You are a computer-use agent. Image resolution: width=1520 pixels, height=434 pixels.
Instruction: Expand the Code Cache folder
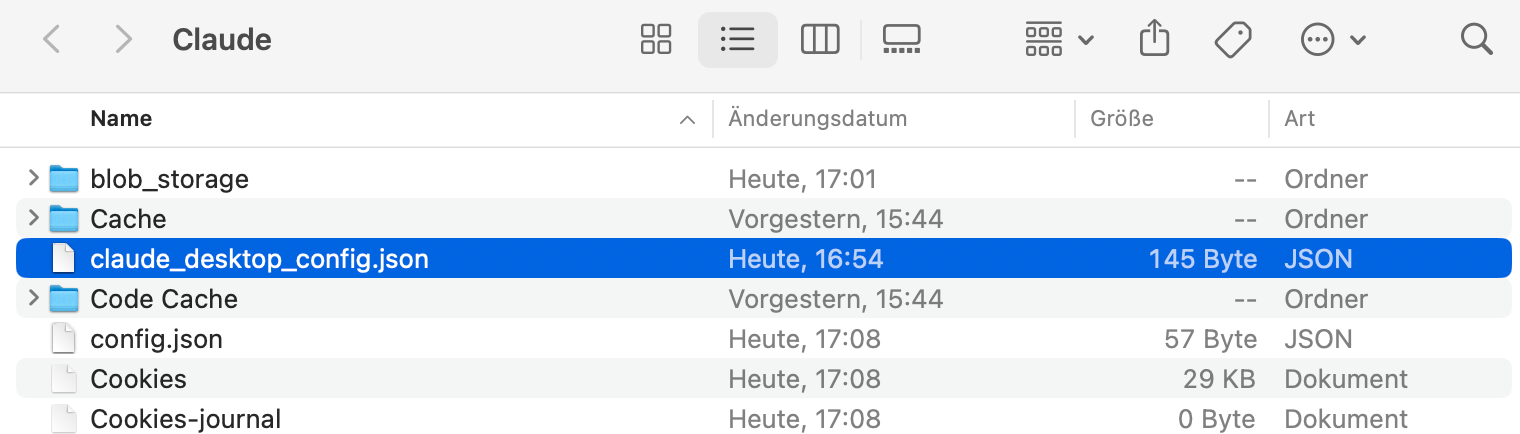[34, 298]
